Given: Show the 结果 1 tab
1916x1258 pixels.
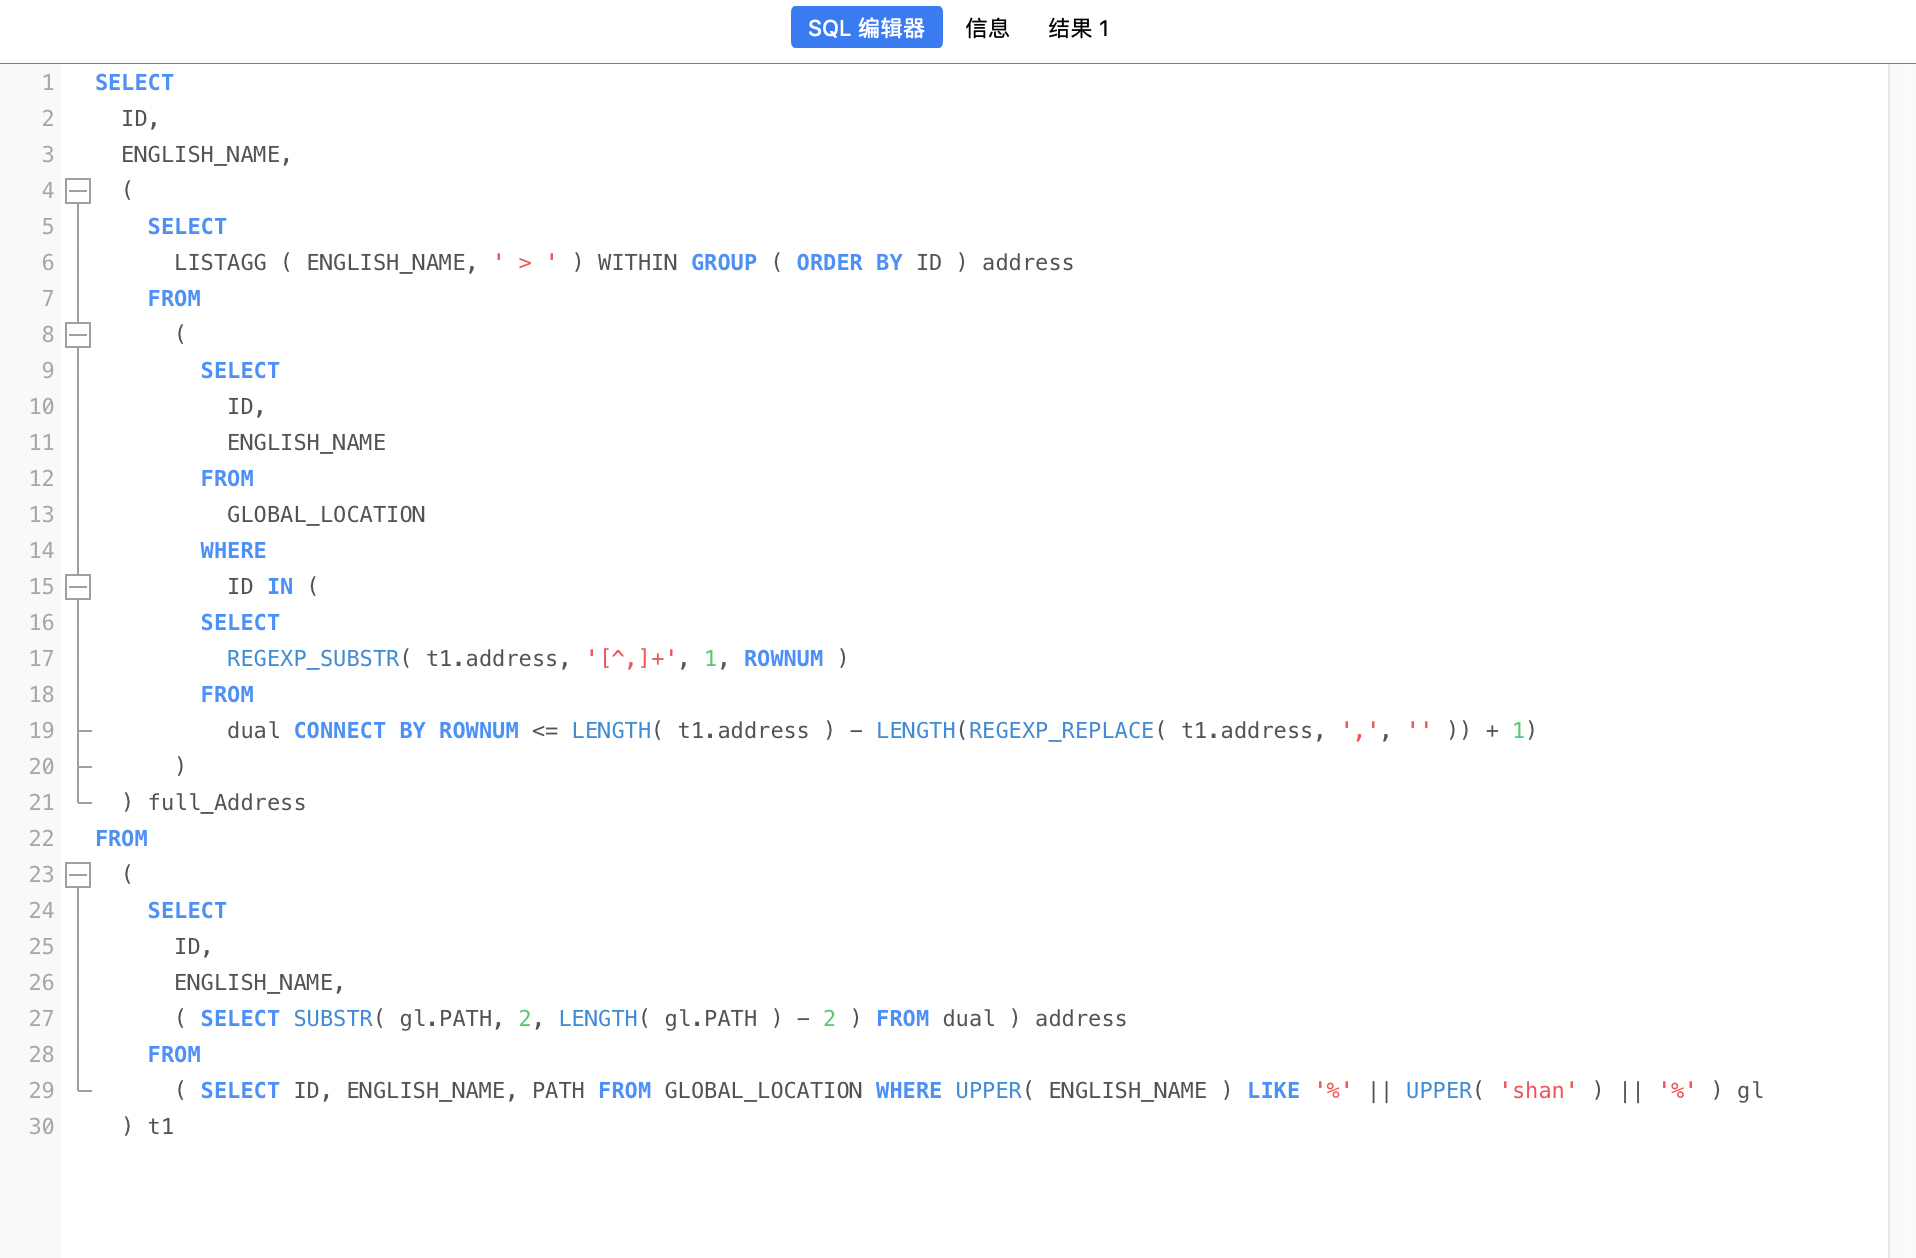Looking at the screenshot, I should point(1078,27).
